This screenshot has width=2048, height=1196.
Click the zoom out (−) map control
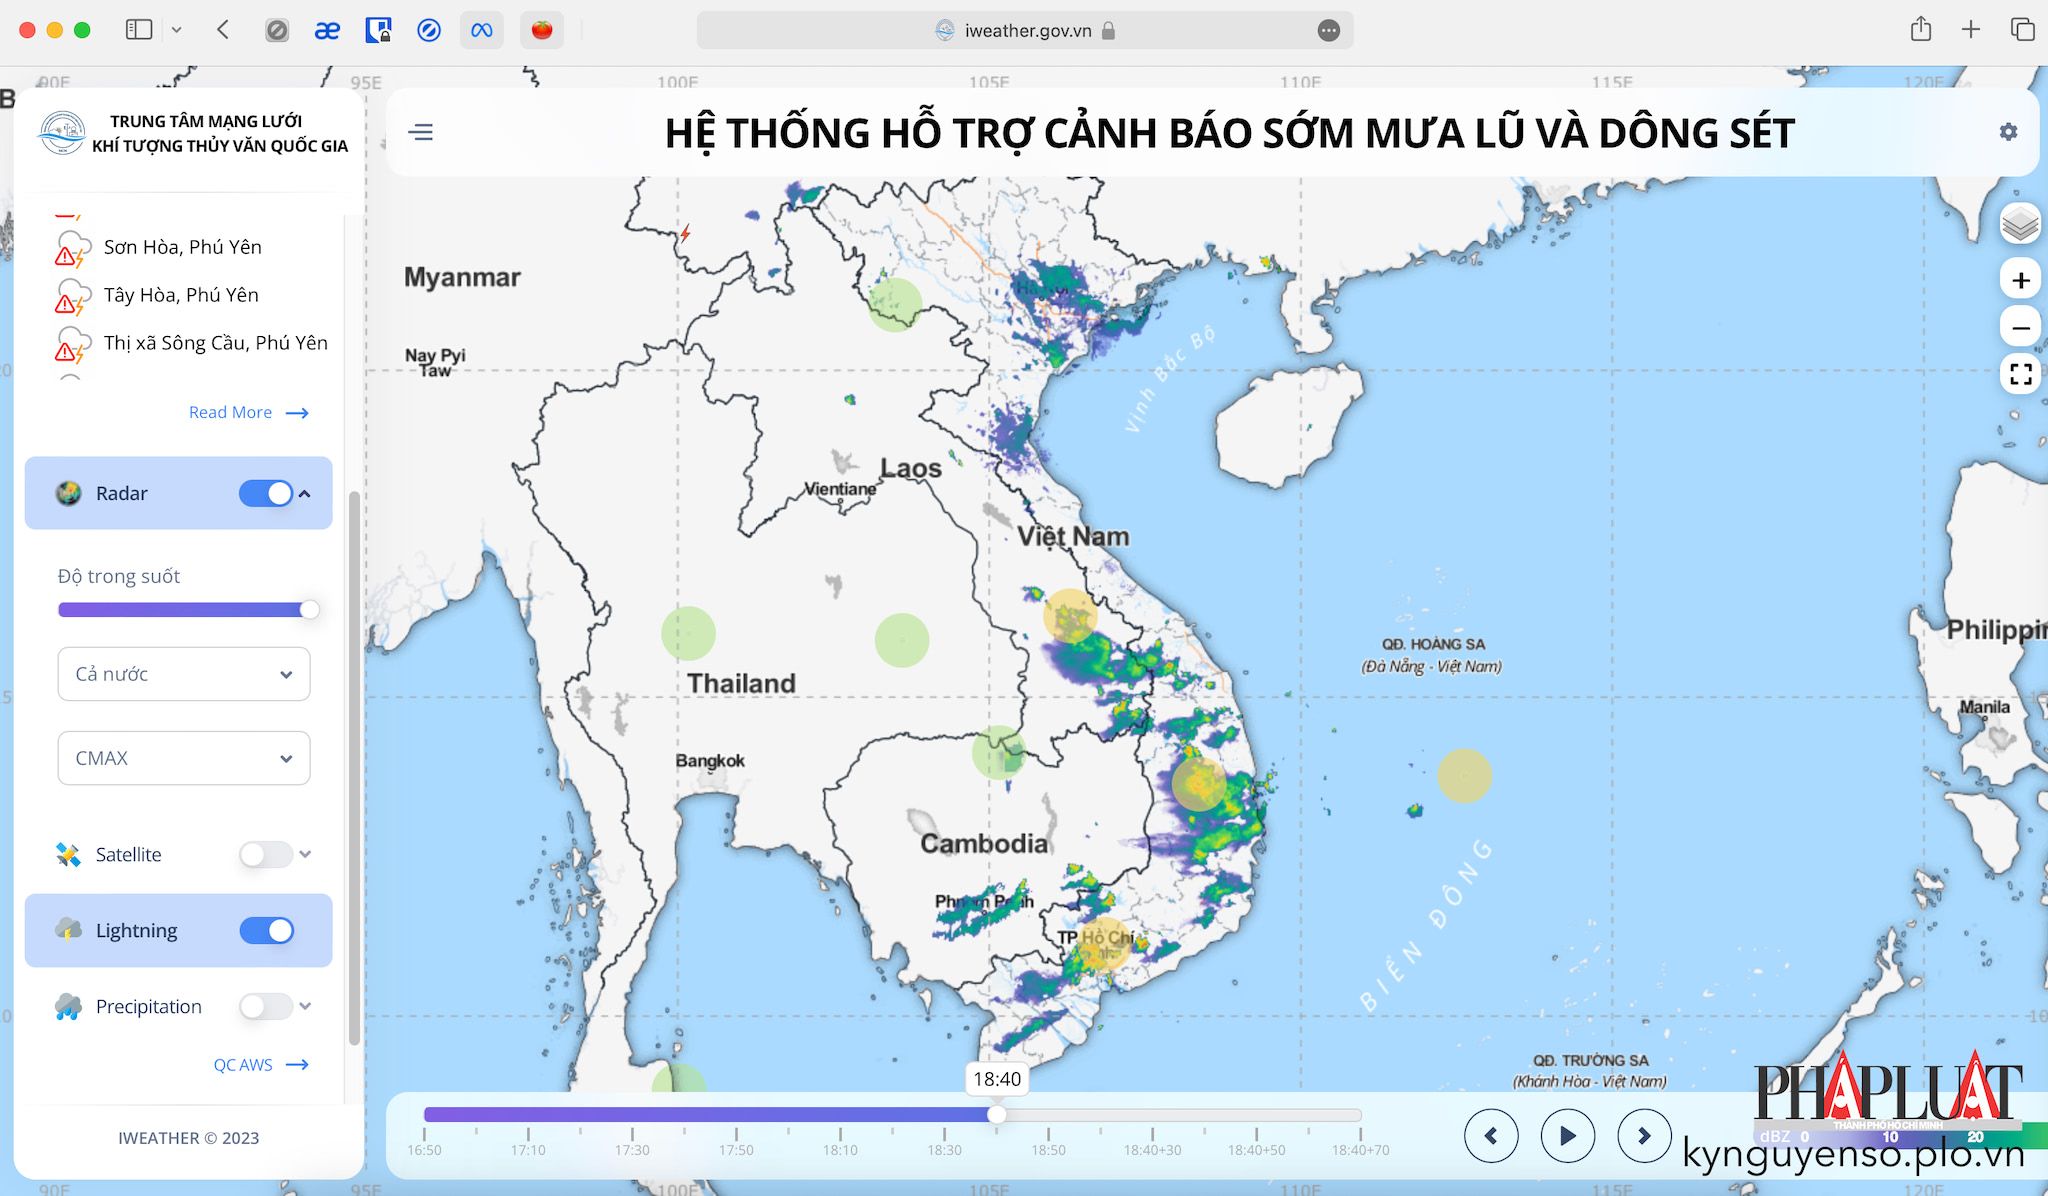tap(2021, 327)
